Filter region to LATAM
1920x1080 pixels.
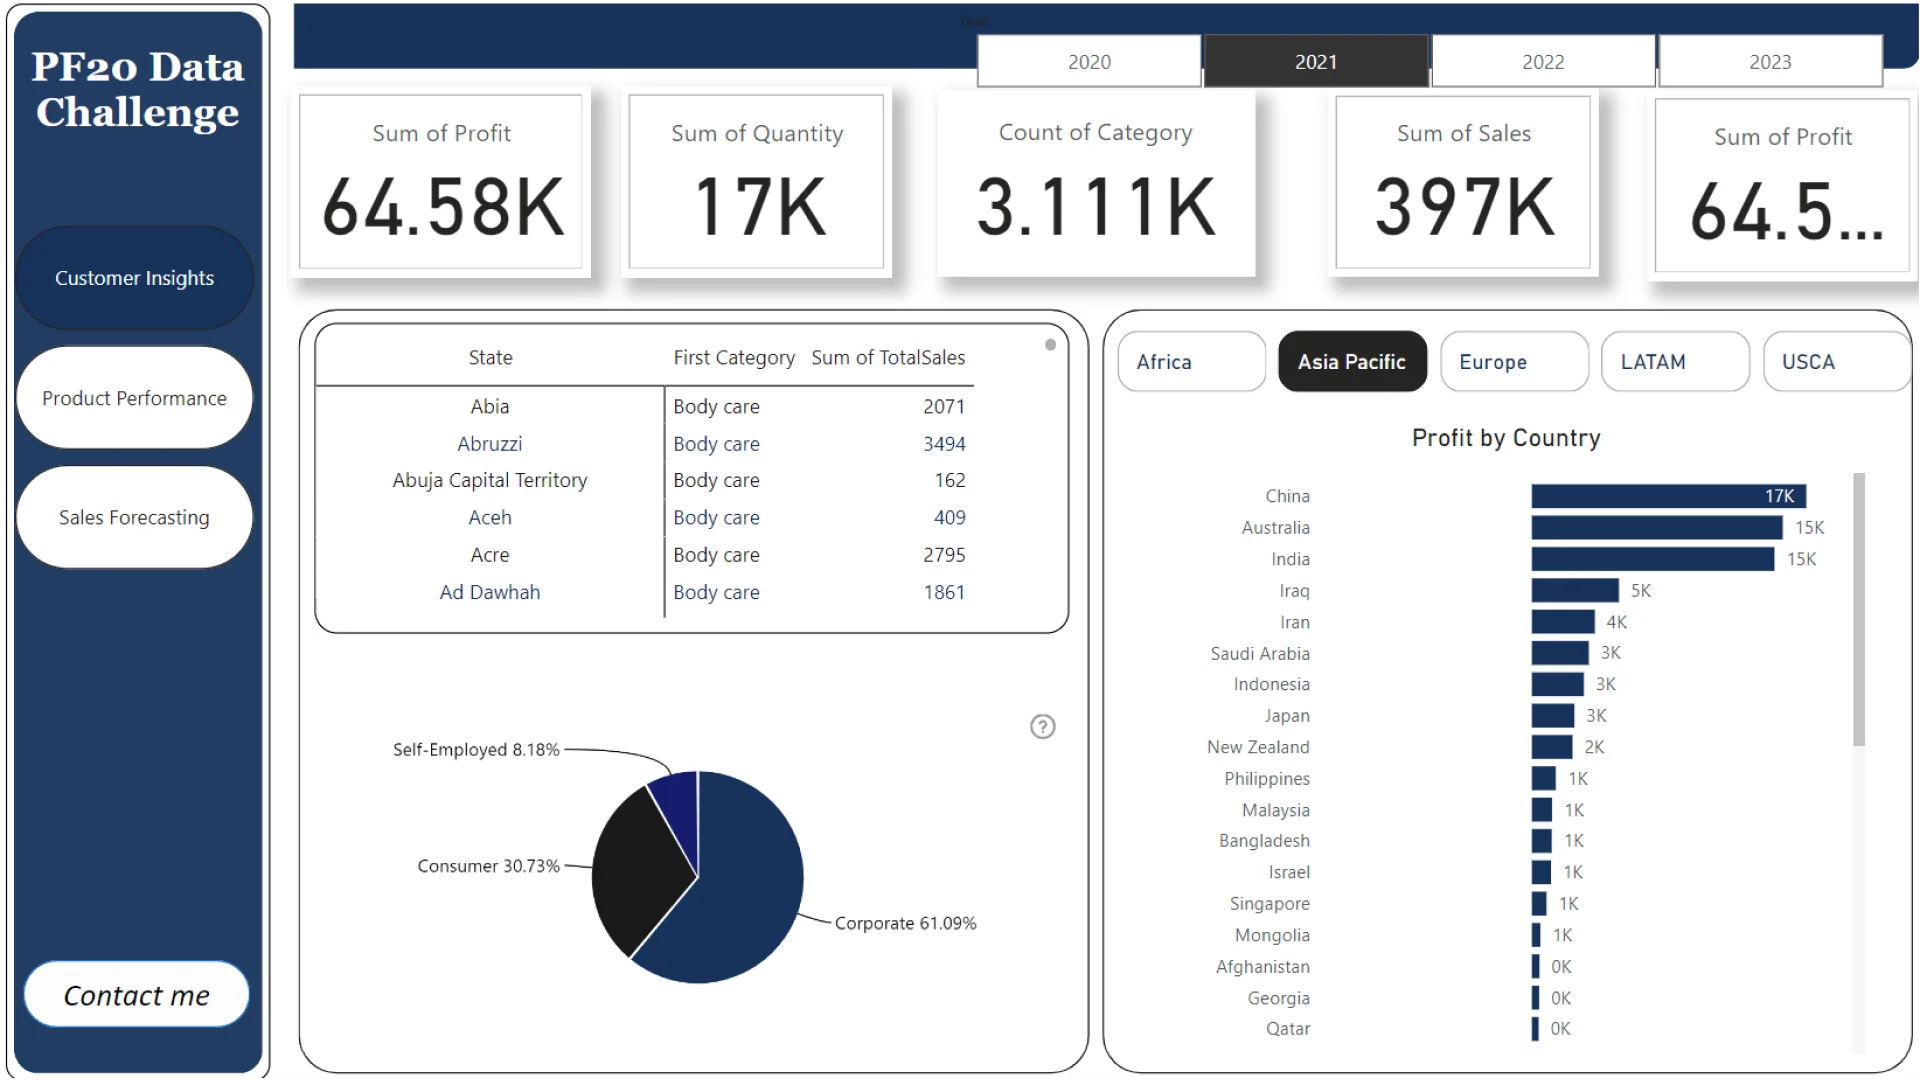[x=1675, y=362]
